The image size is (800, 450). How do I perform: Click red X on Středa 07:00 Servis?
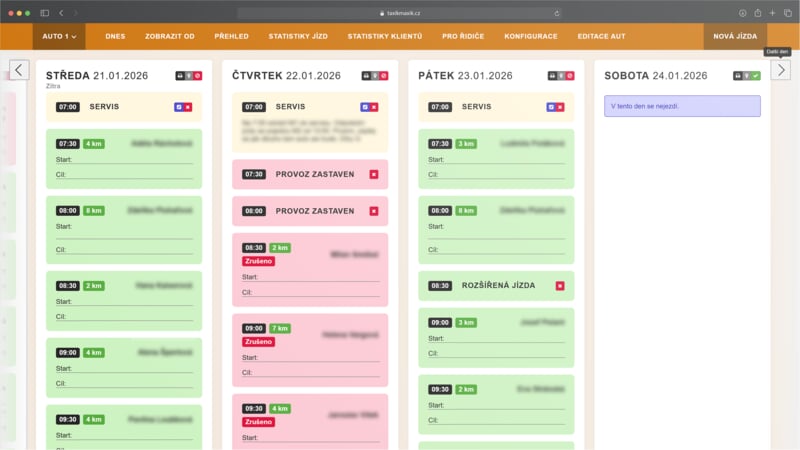point(188,107)
